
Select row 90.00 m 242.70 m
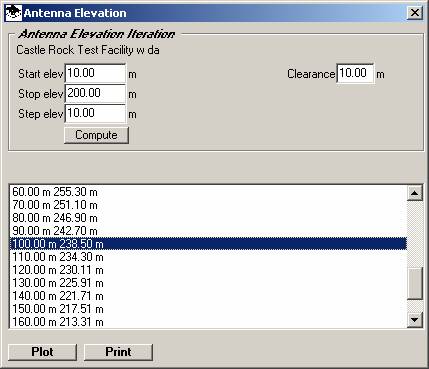(x=208, y=231)
